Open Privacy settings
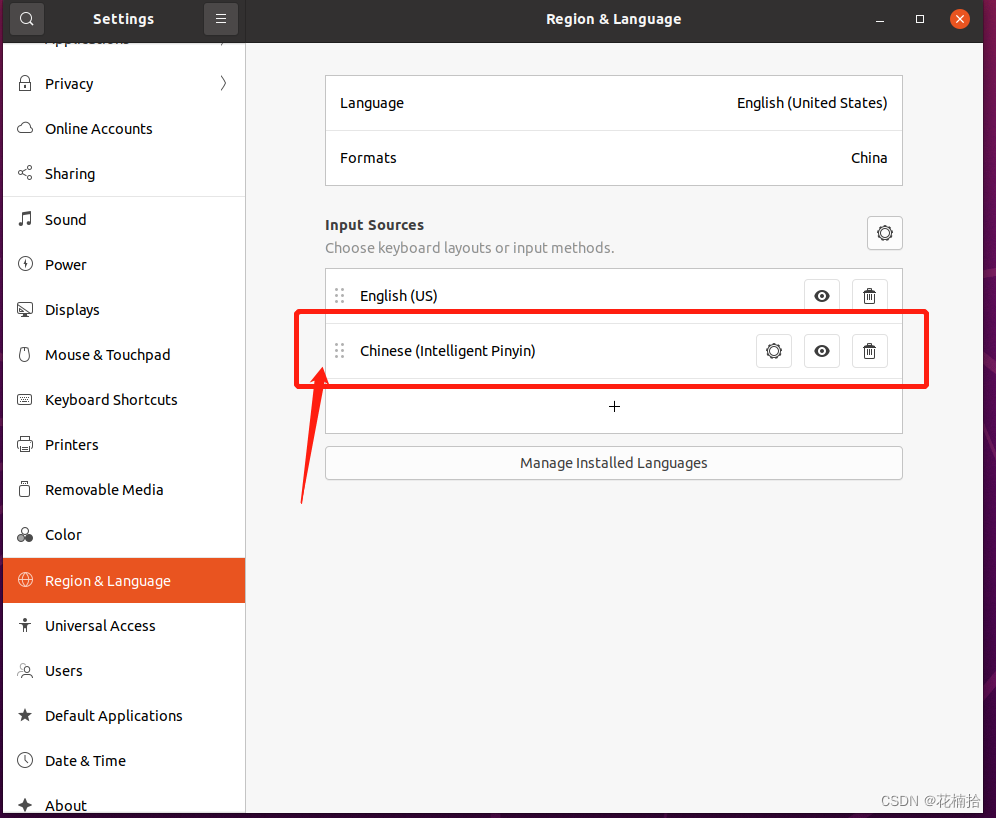This screenshot has width=996, height=818. [x=124, y=84]
